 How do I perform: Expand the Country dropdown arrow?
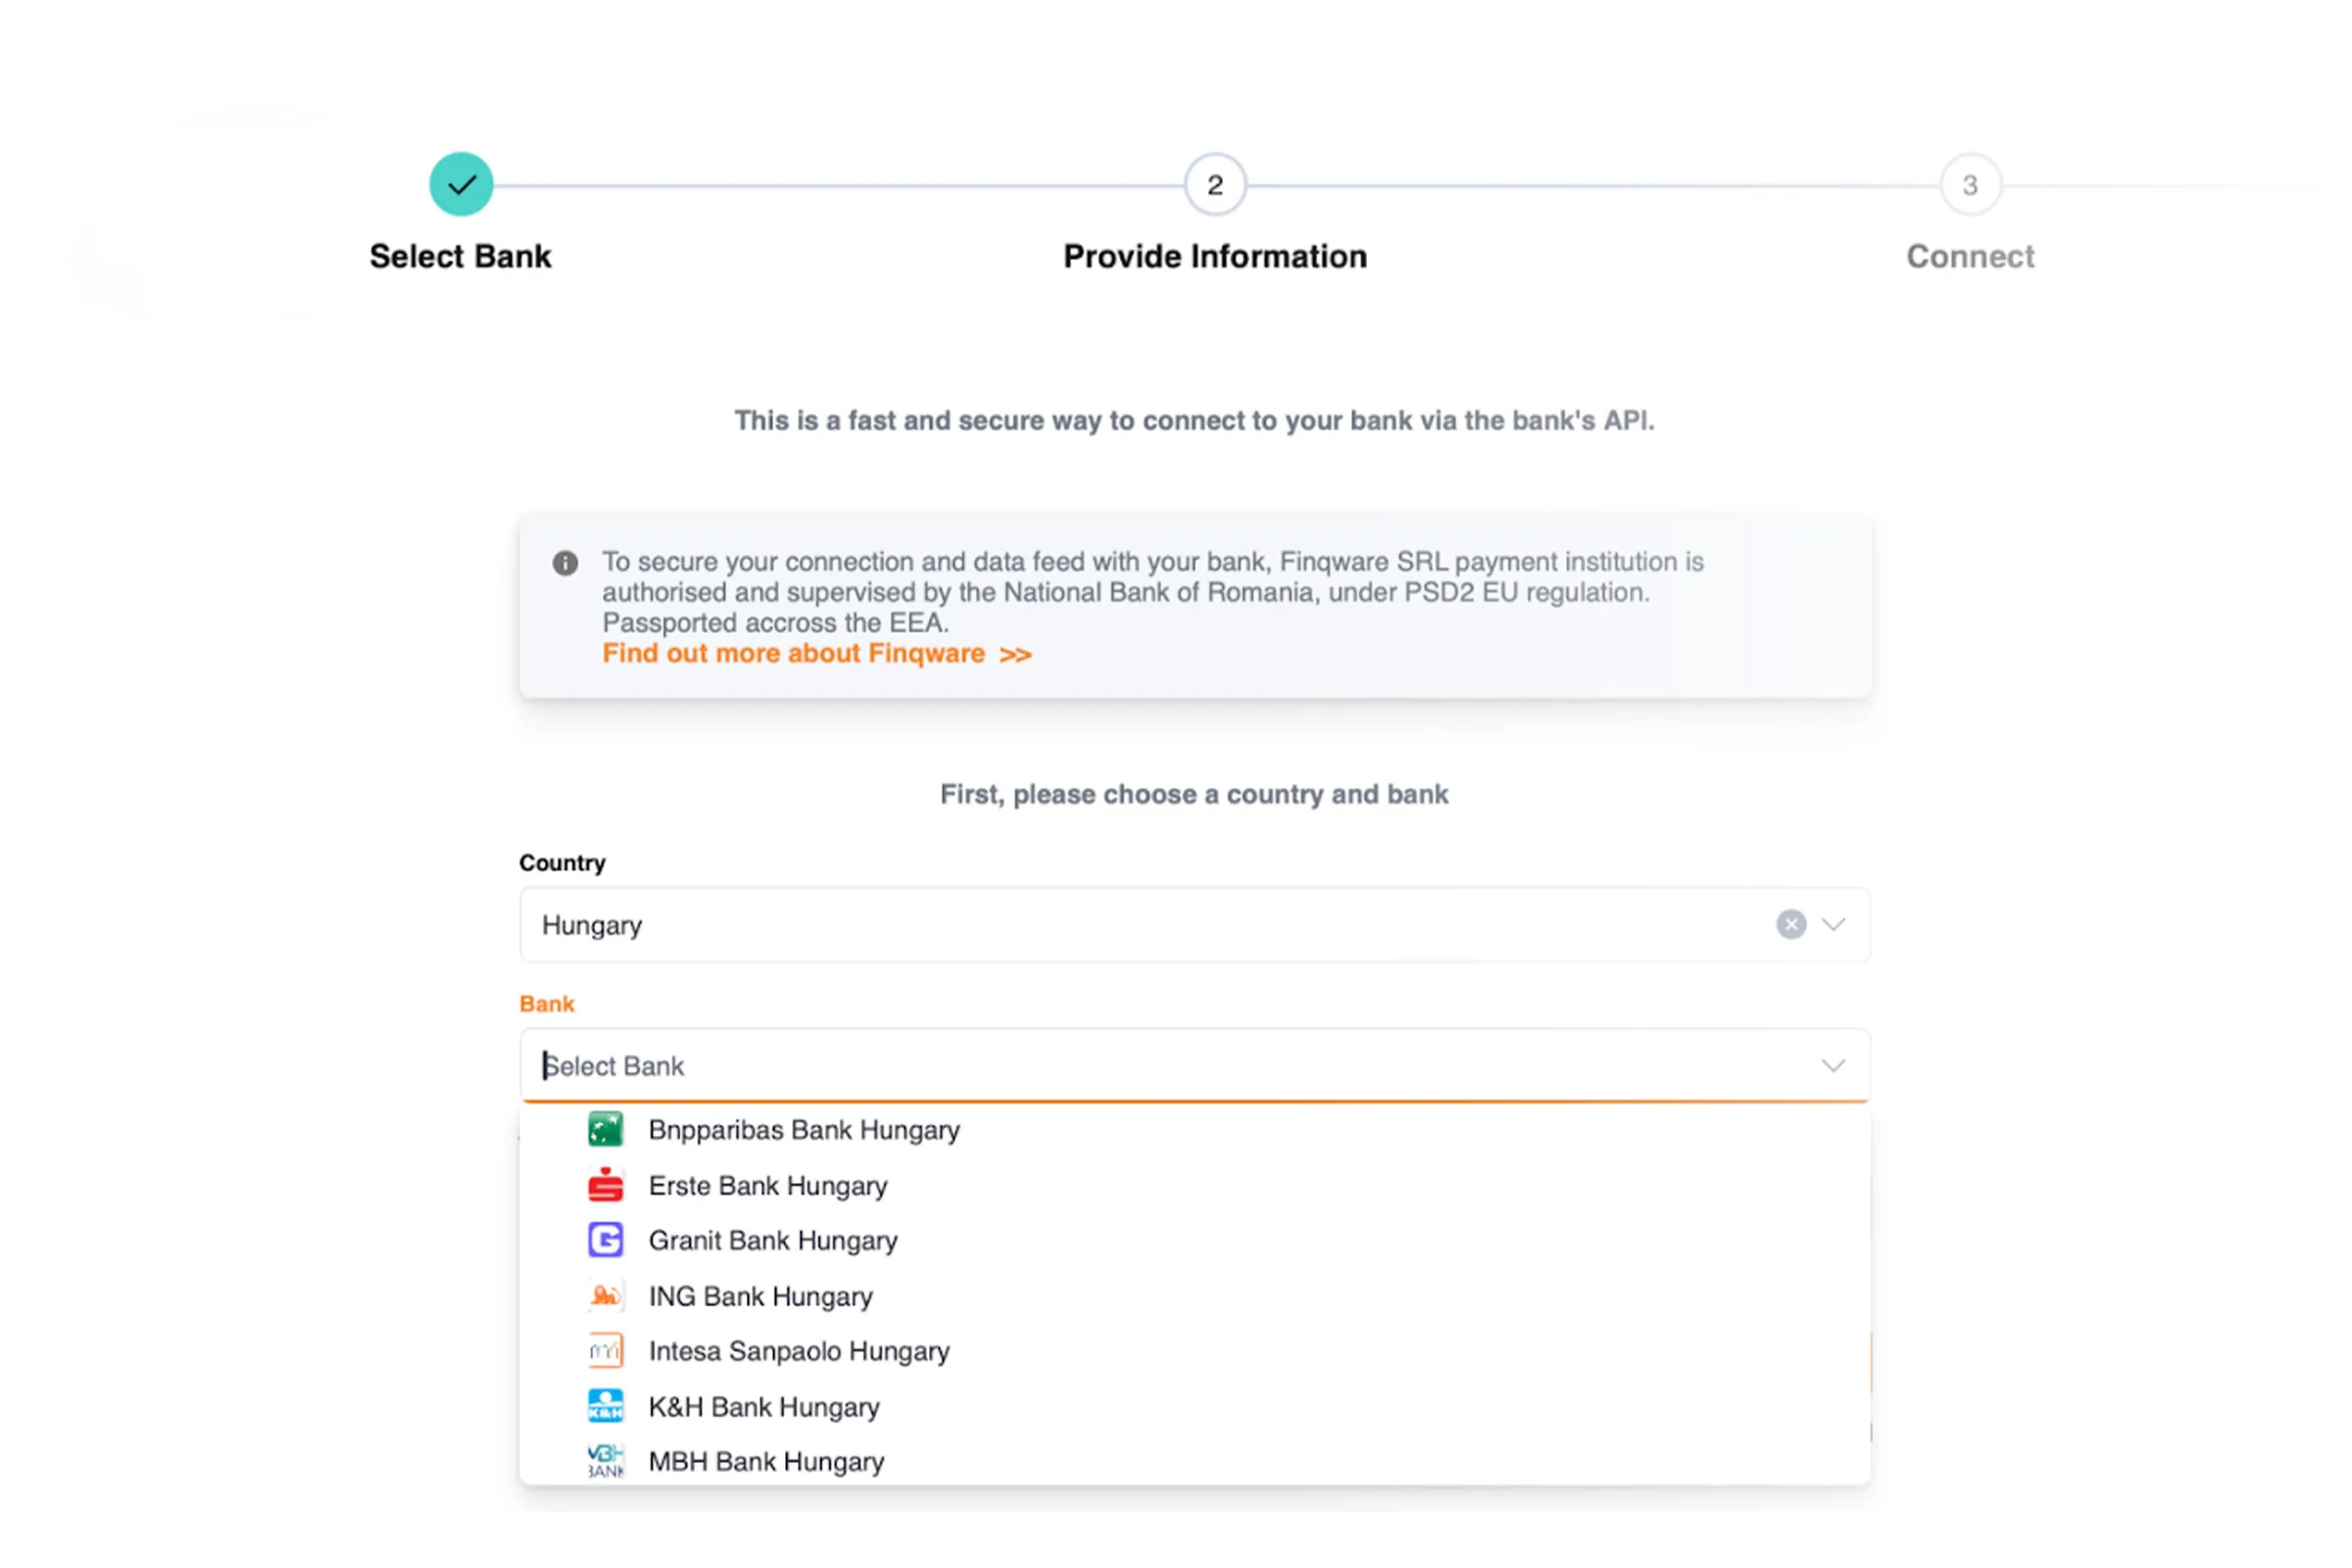1833,924
